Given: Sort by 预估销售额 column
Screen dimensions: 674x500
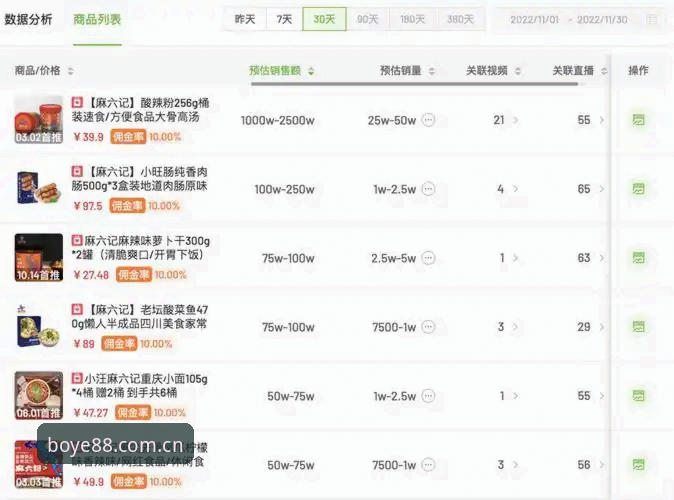Looking at the screenshot, I should click(311, 71).
